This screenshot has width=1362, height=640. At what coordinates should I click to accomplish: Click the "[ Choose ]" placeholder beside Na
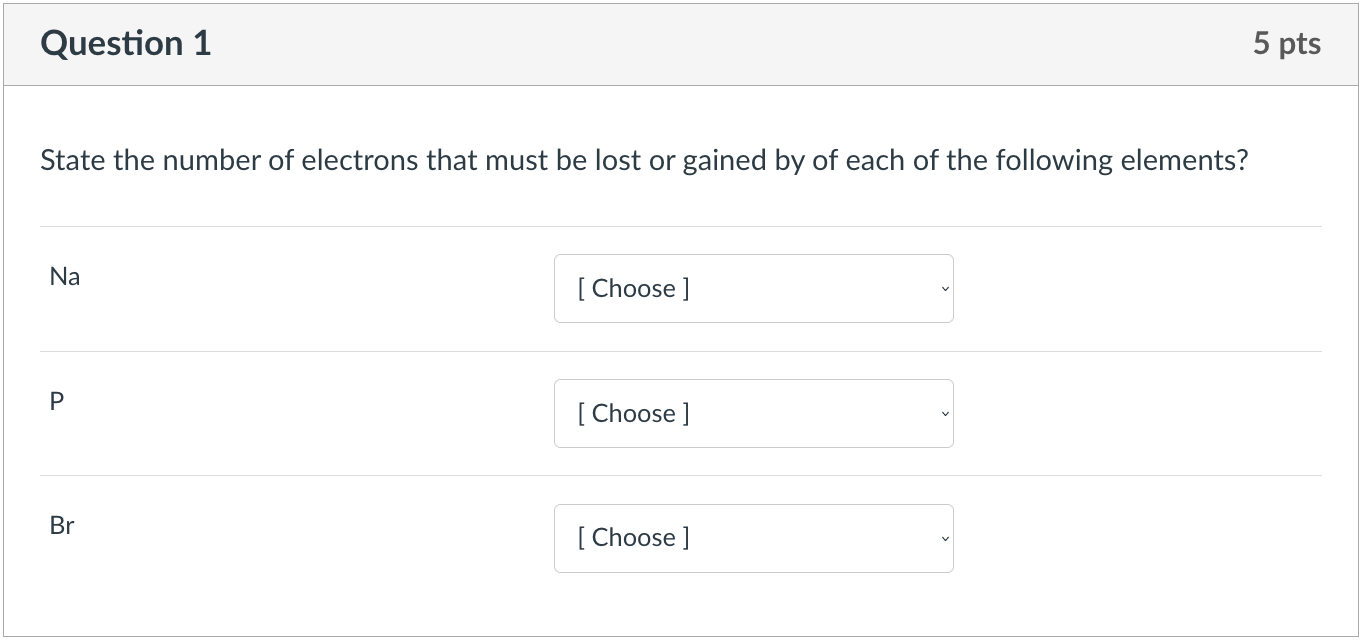(x=633, y=288)
